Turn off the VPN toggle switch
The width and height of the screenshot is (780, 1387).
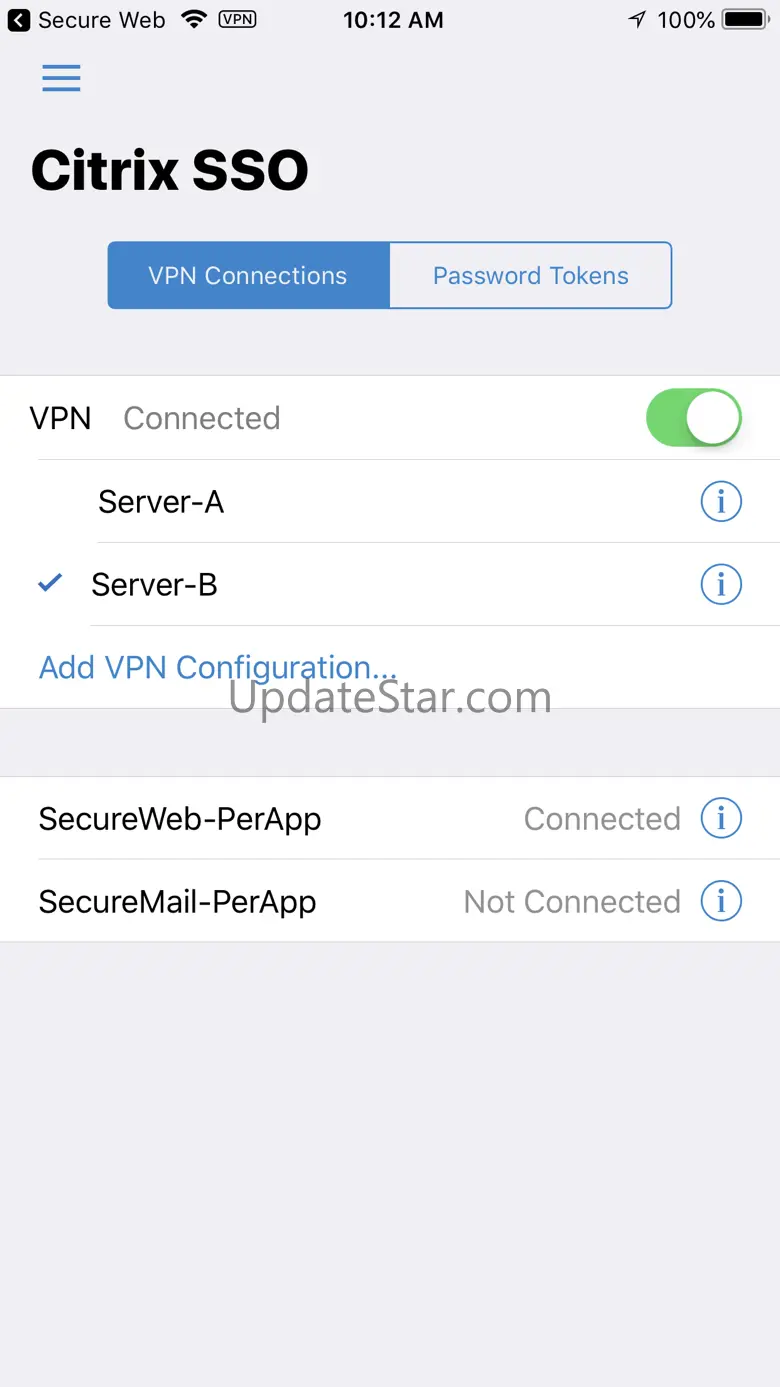(694, 417)
